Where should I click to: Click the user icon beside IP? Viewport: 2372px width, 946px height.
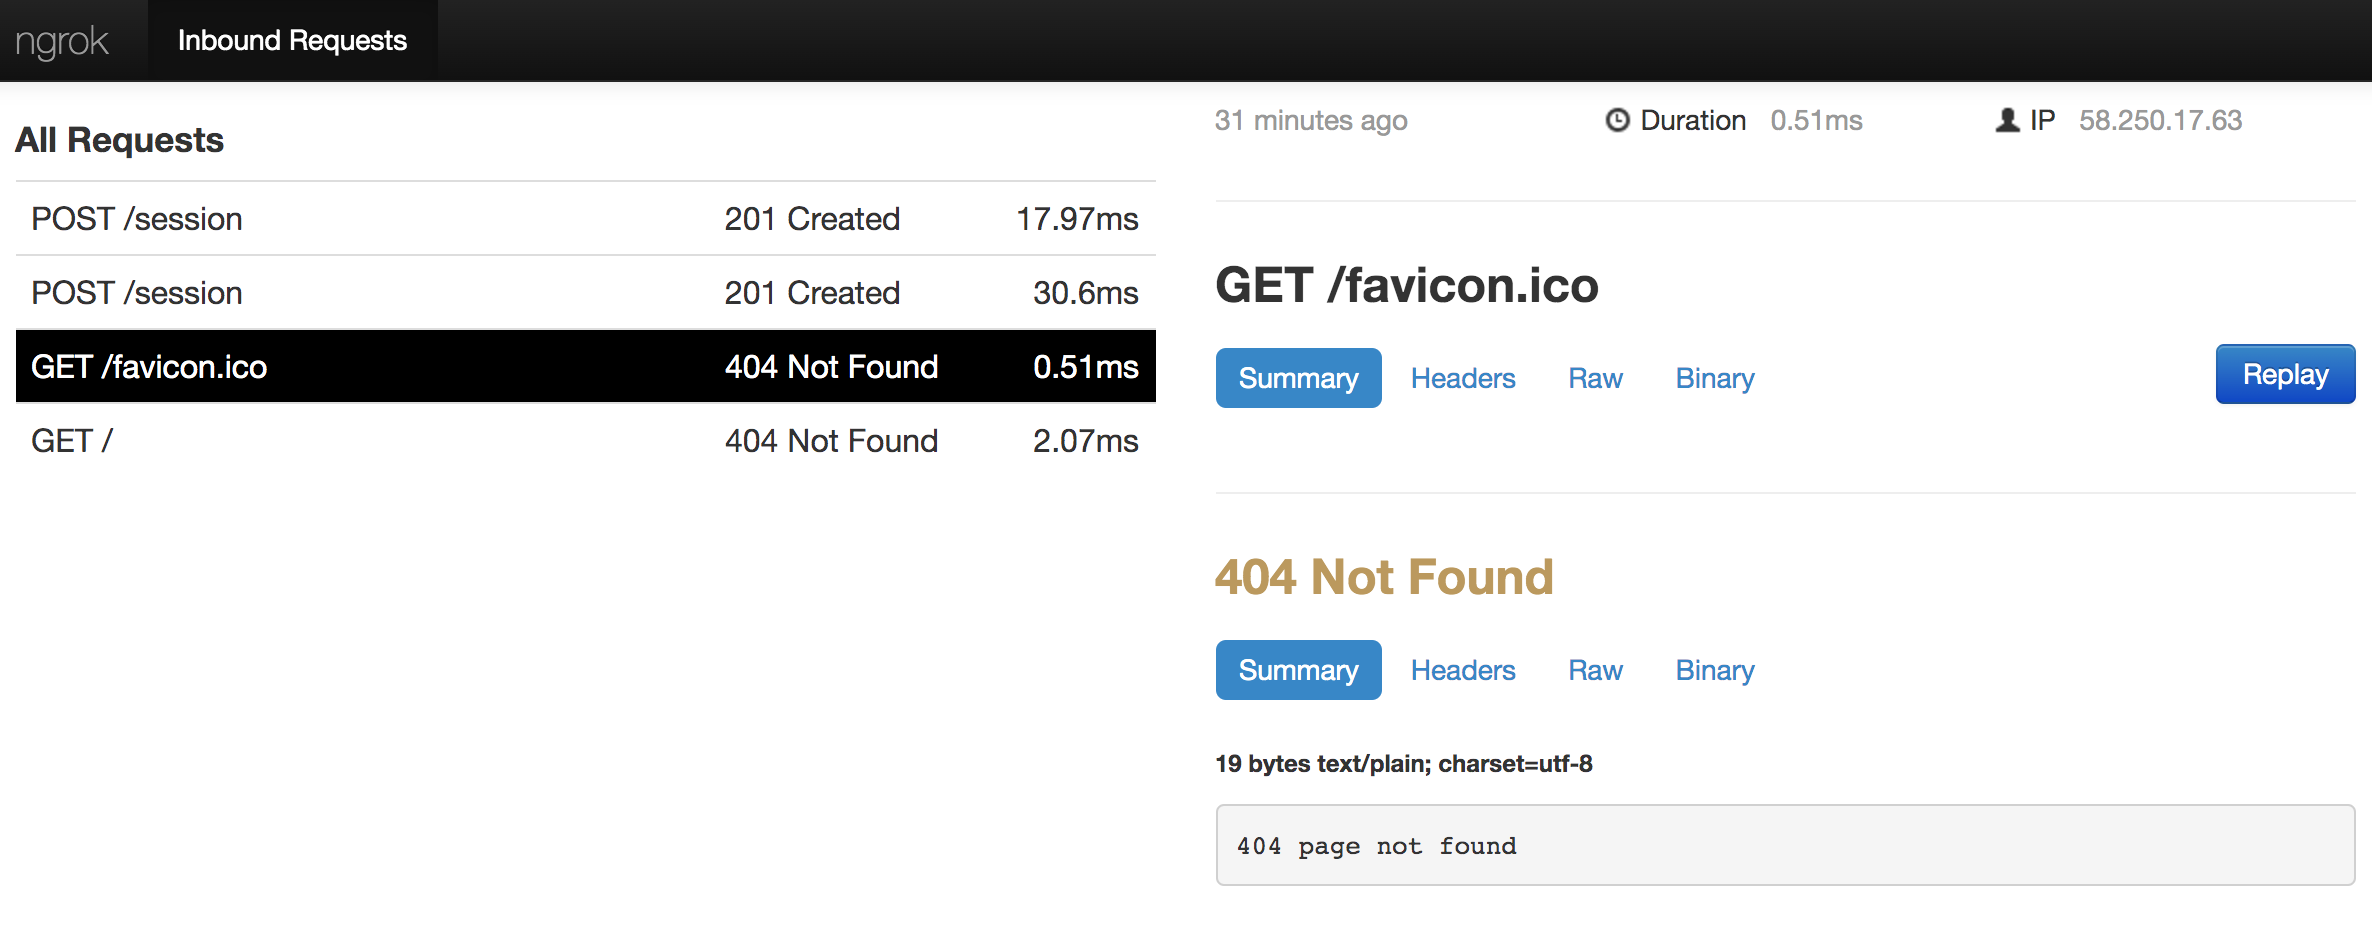click(2007, 120)
